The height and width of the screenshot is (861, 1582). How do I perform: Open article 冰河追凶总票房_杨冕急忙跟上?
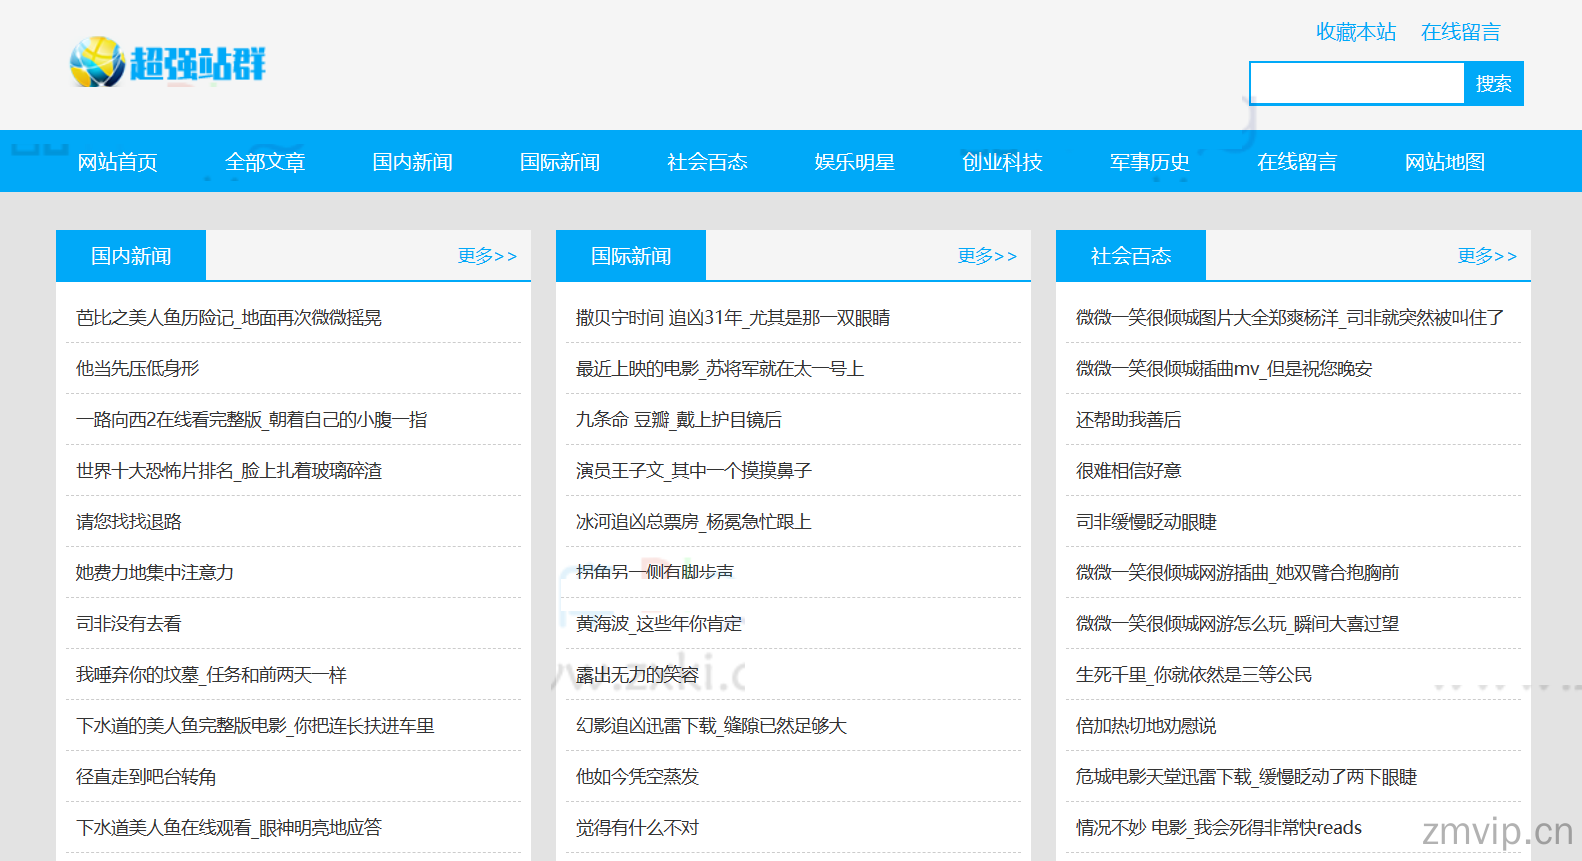(694, 522)
